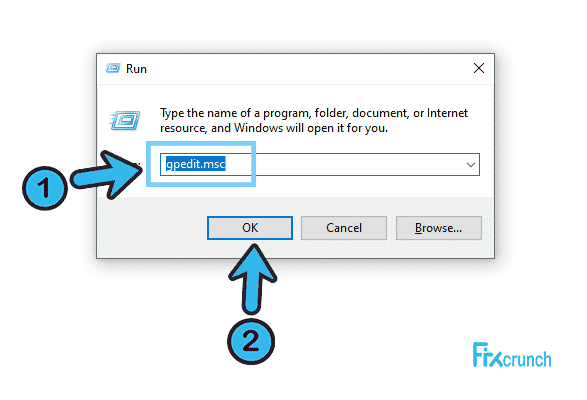
Task: Confirm the command with the OK button
Action: [x=250, y=228]
